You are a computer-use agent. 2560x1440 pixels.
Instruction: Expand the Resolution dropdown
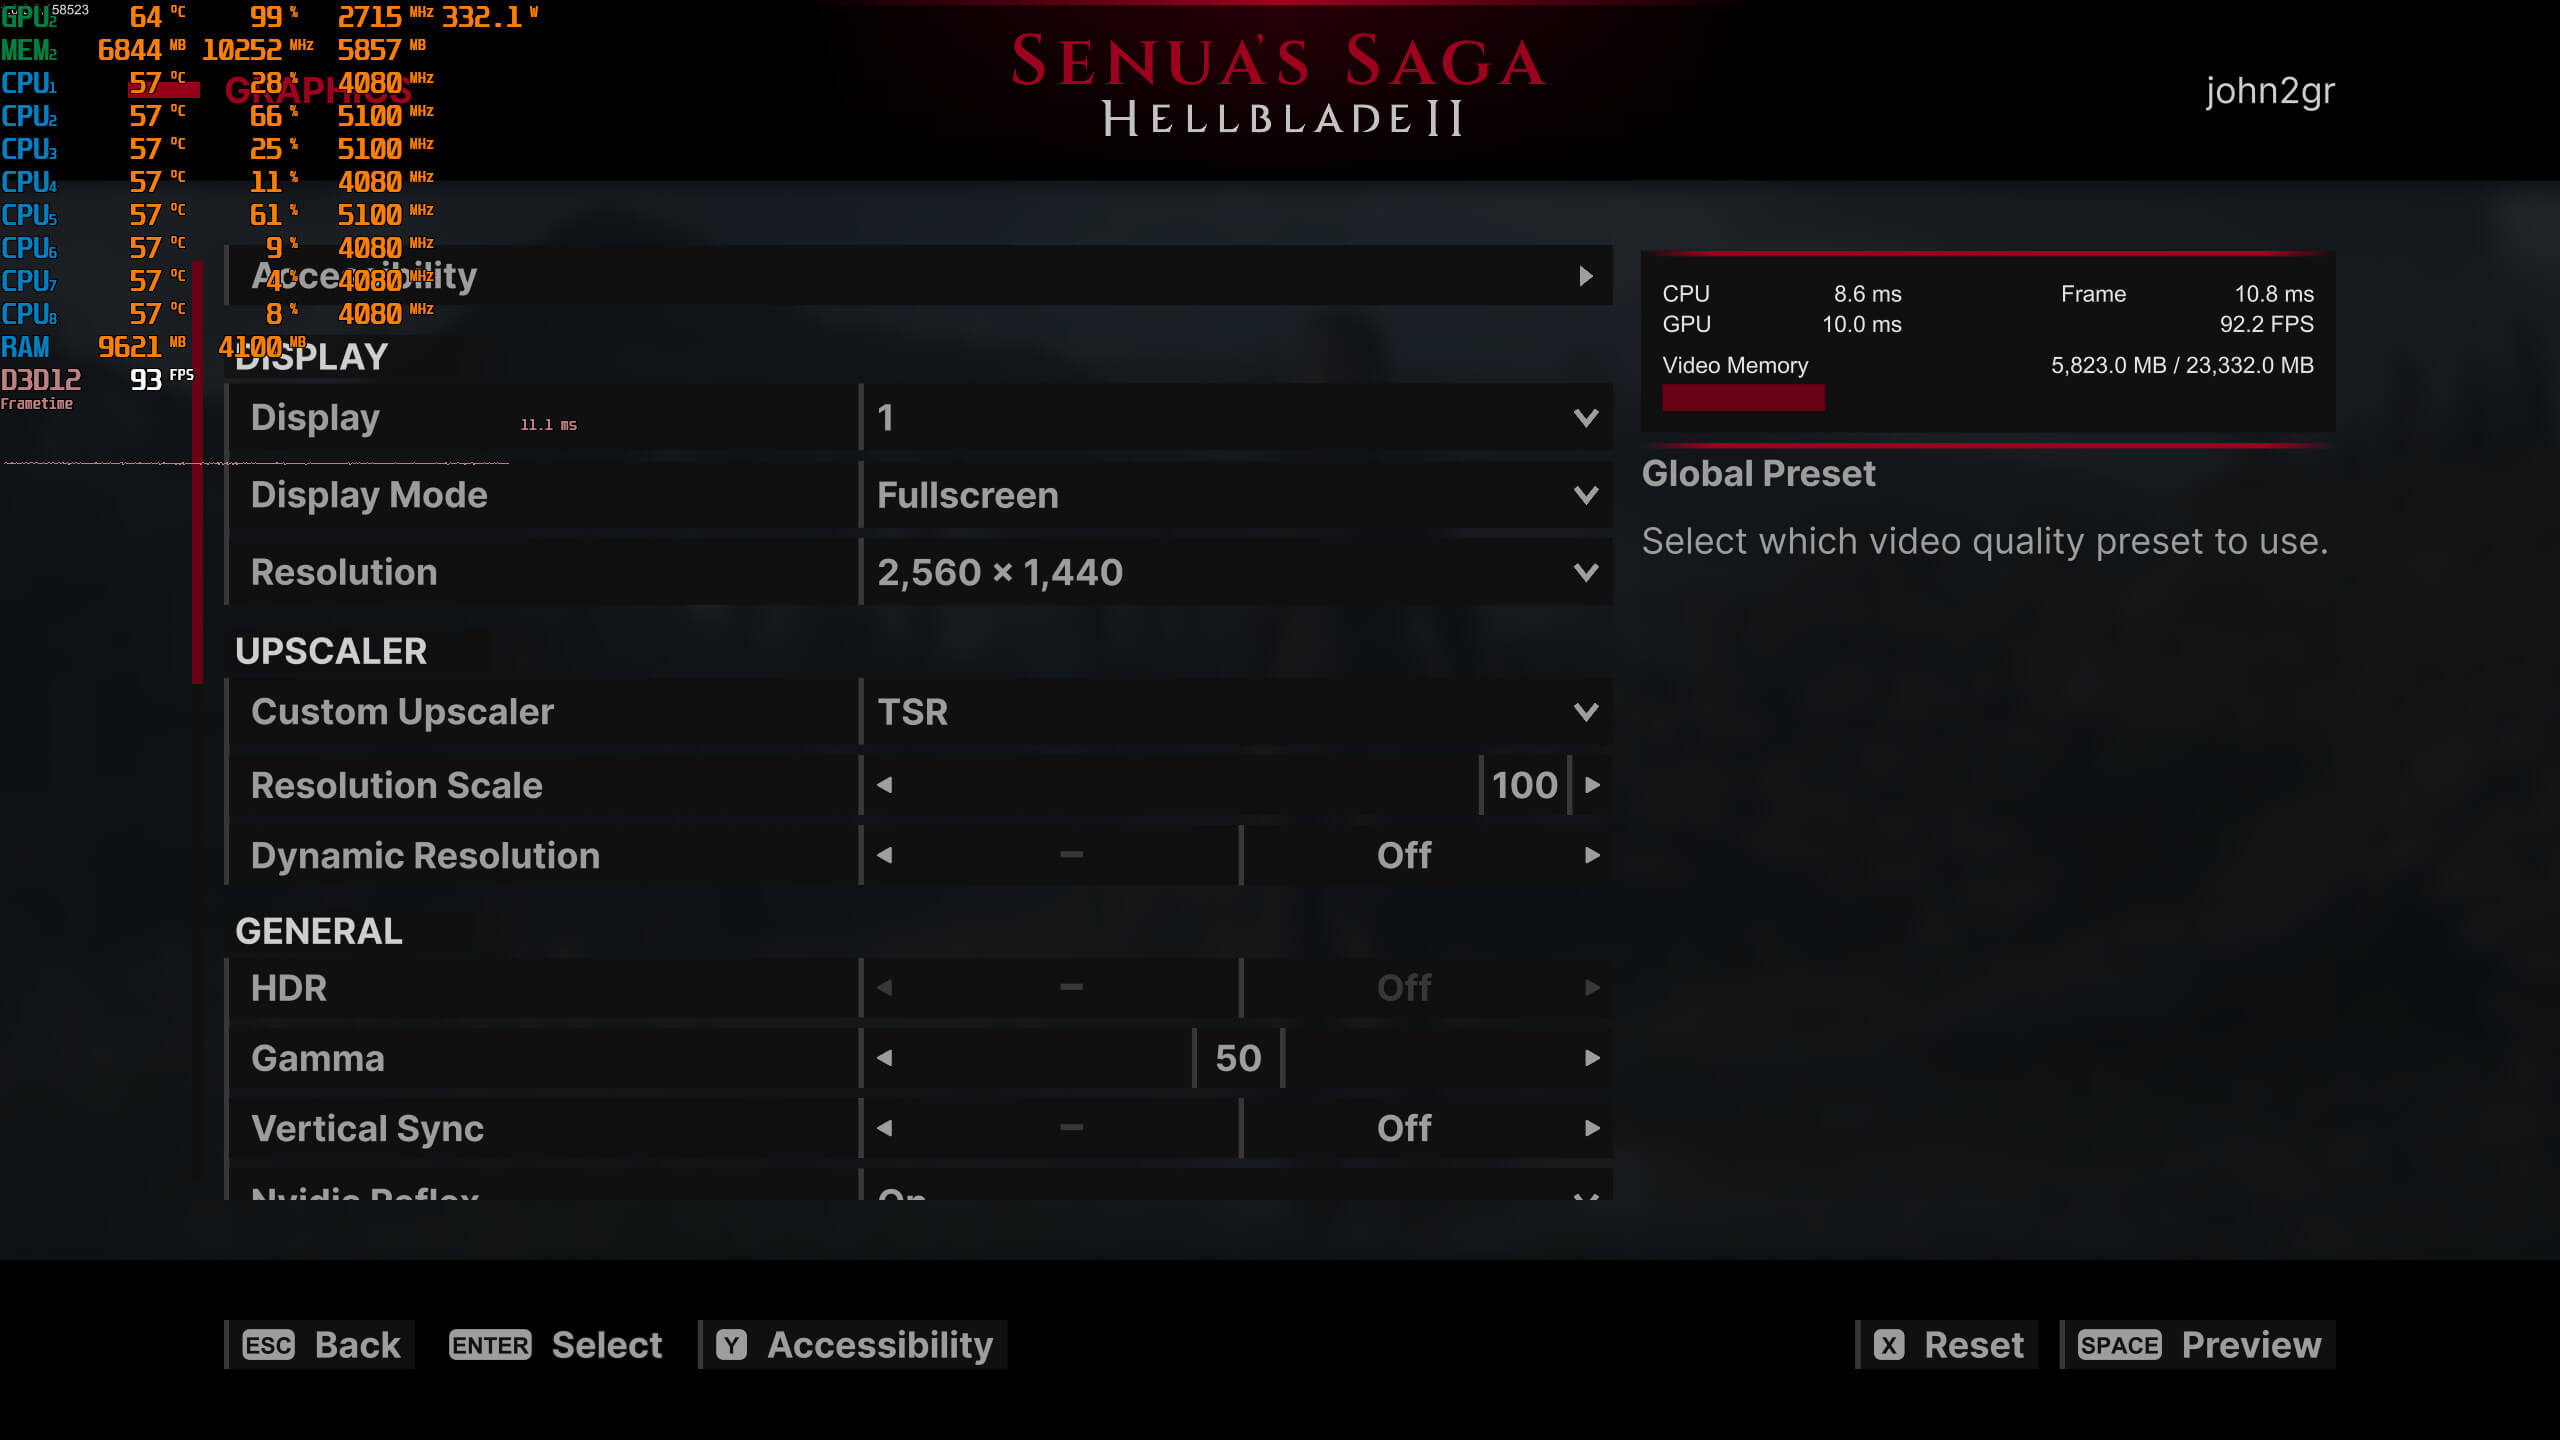pos(1236,572)
